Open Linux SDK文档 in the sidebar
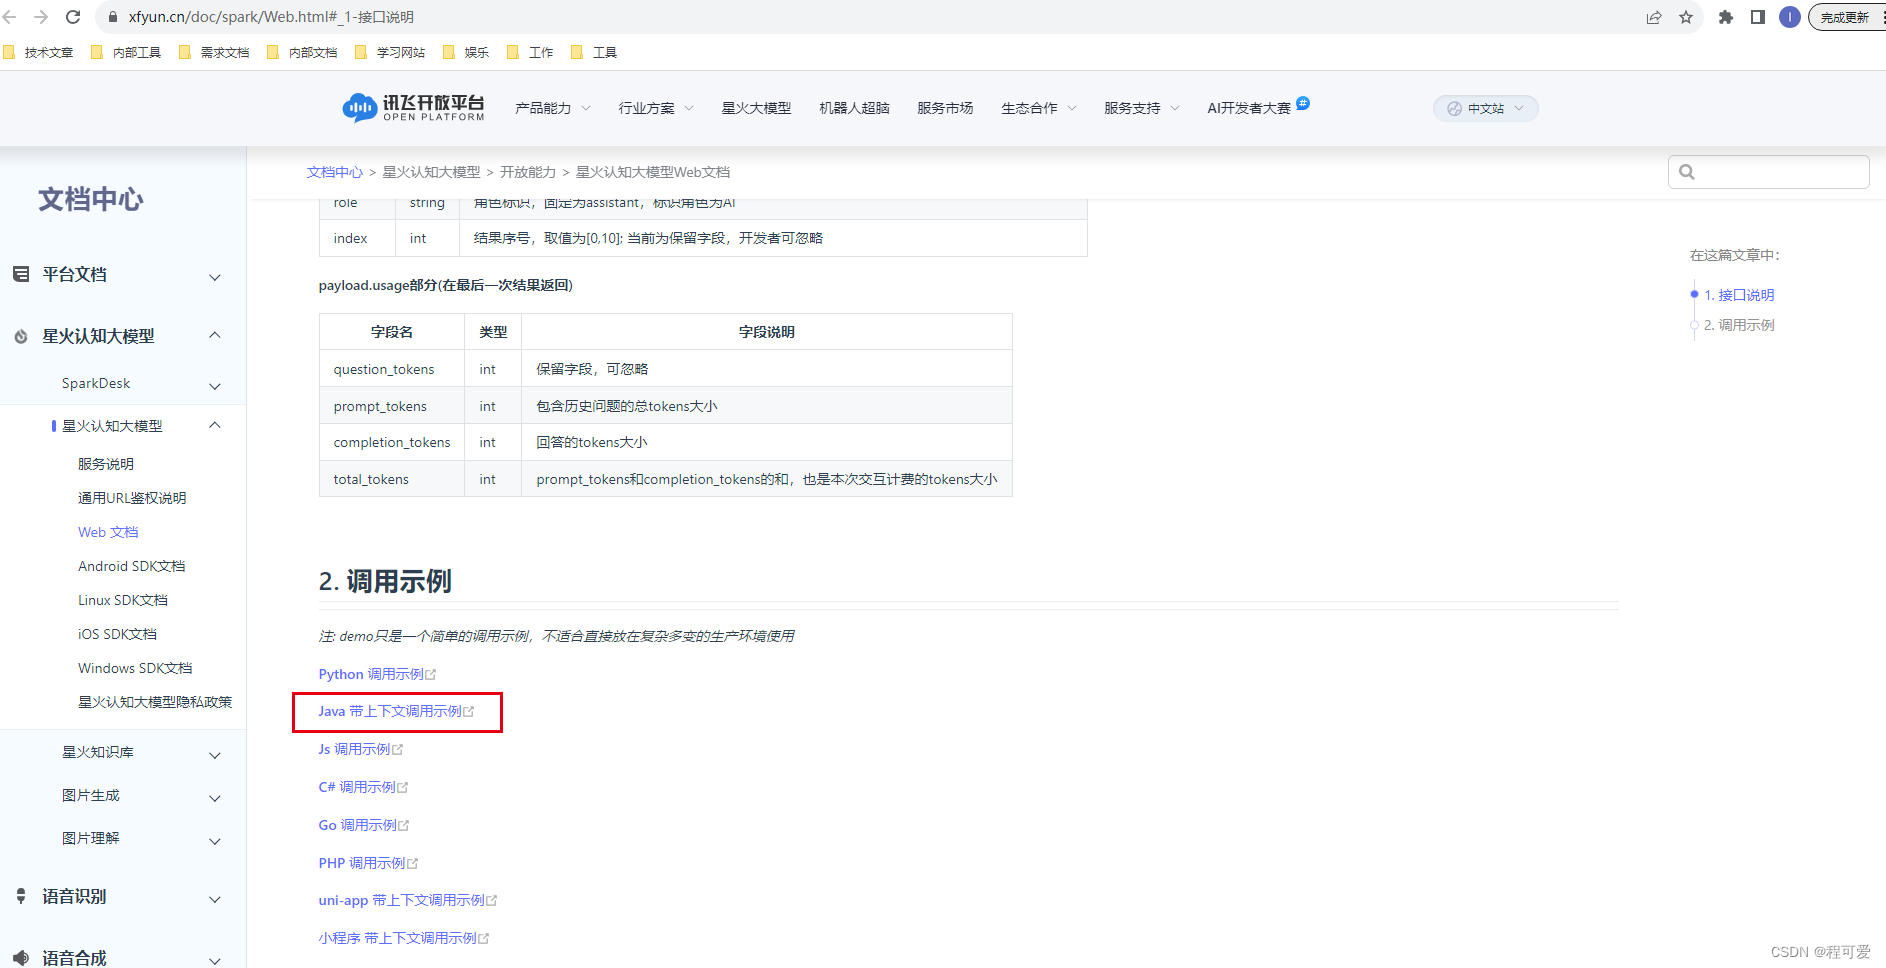 (x=123, y=600)
